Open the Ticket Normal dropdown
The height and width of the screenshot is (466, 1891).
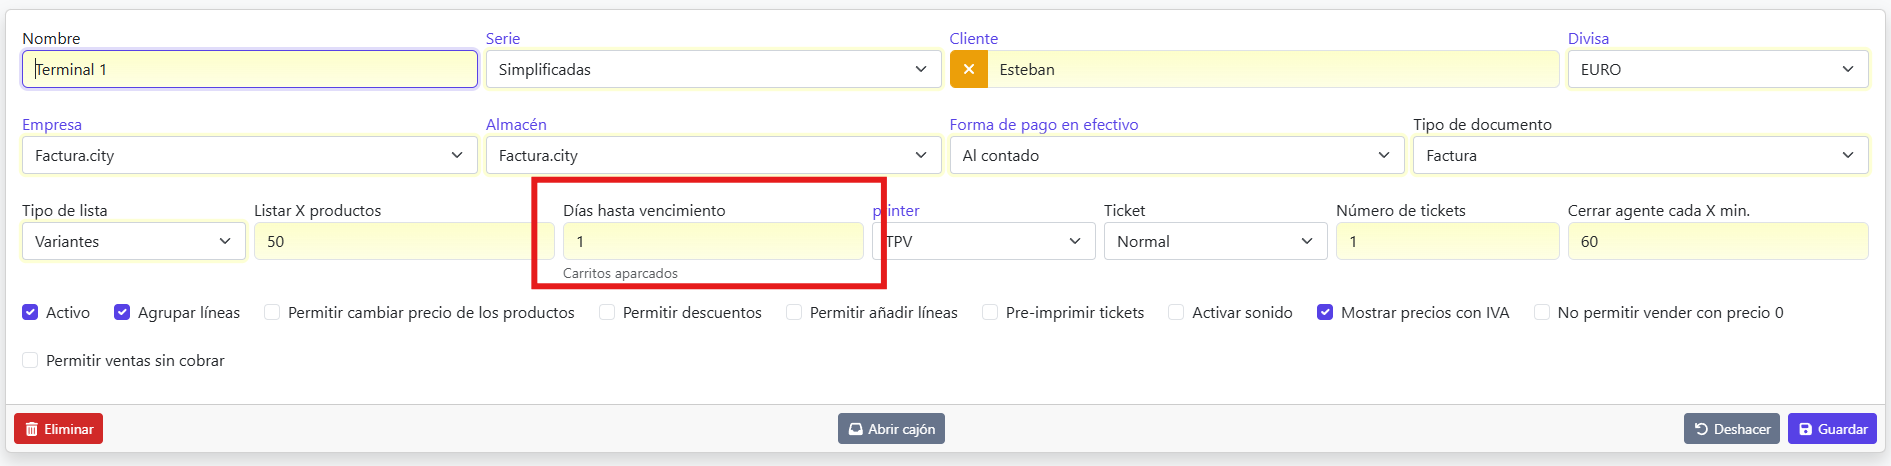pyautogui.click(x=1215, y=241)
